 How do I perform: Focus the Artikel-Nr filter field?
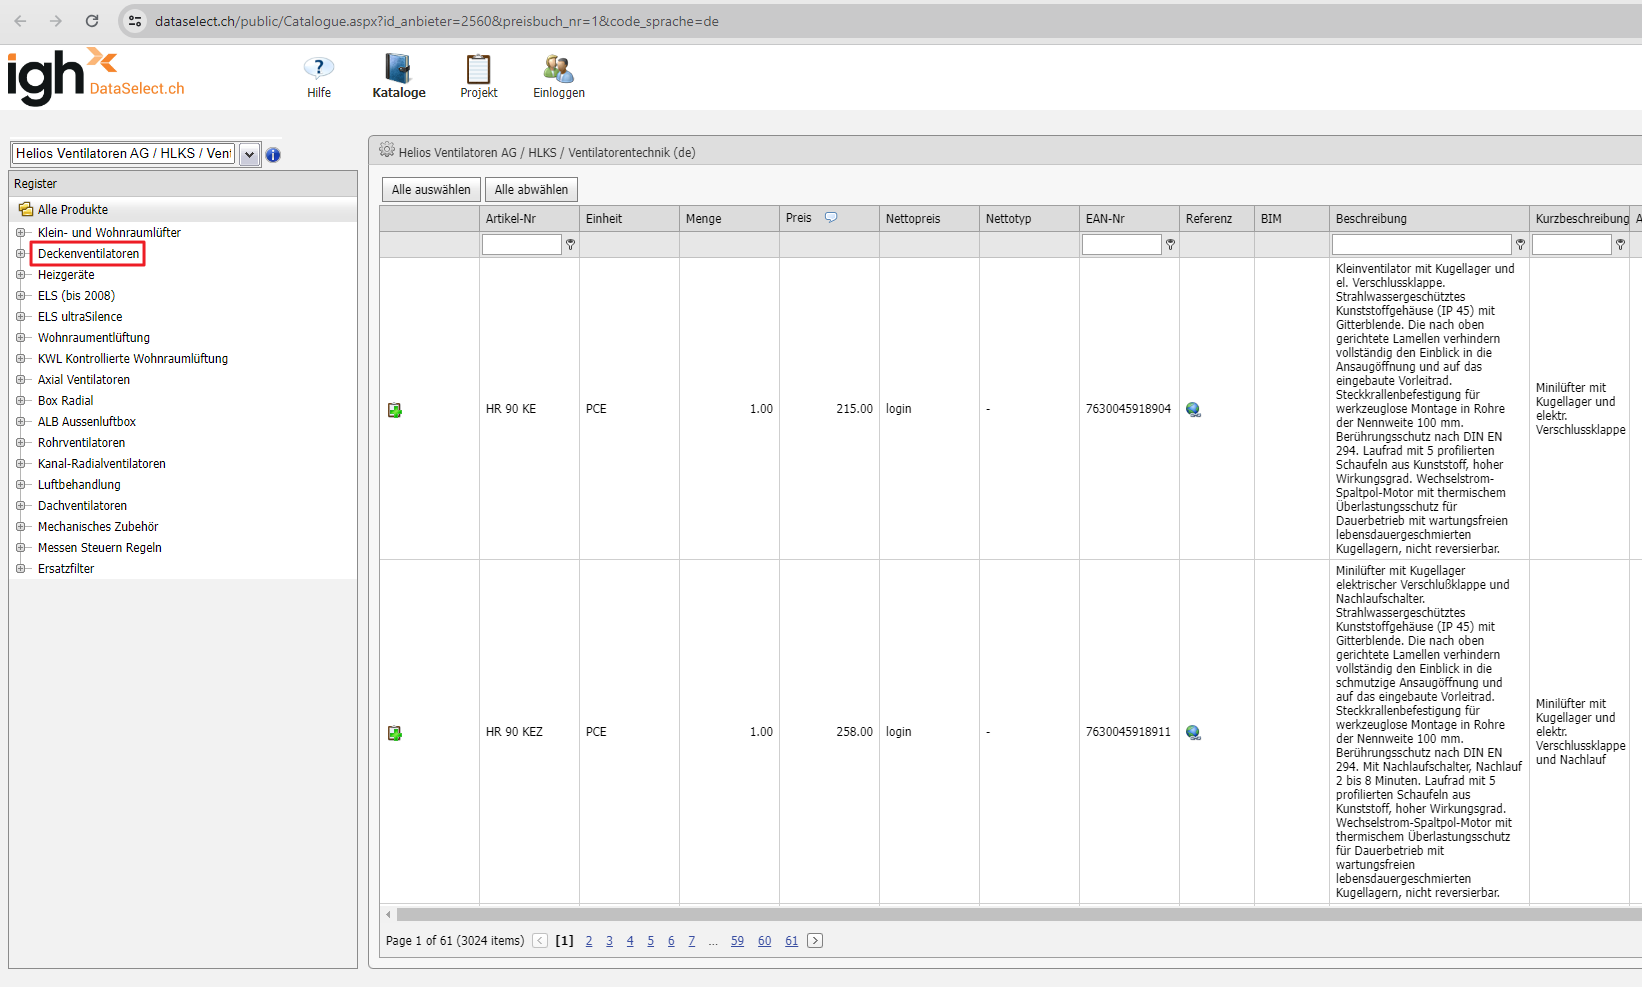point(522,244)
